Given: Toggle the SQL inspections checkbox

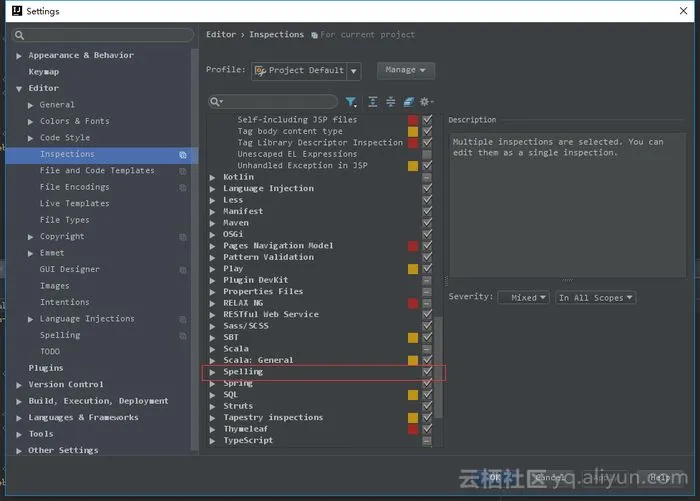Looking at the screenshot, I should tap(427, 395).
